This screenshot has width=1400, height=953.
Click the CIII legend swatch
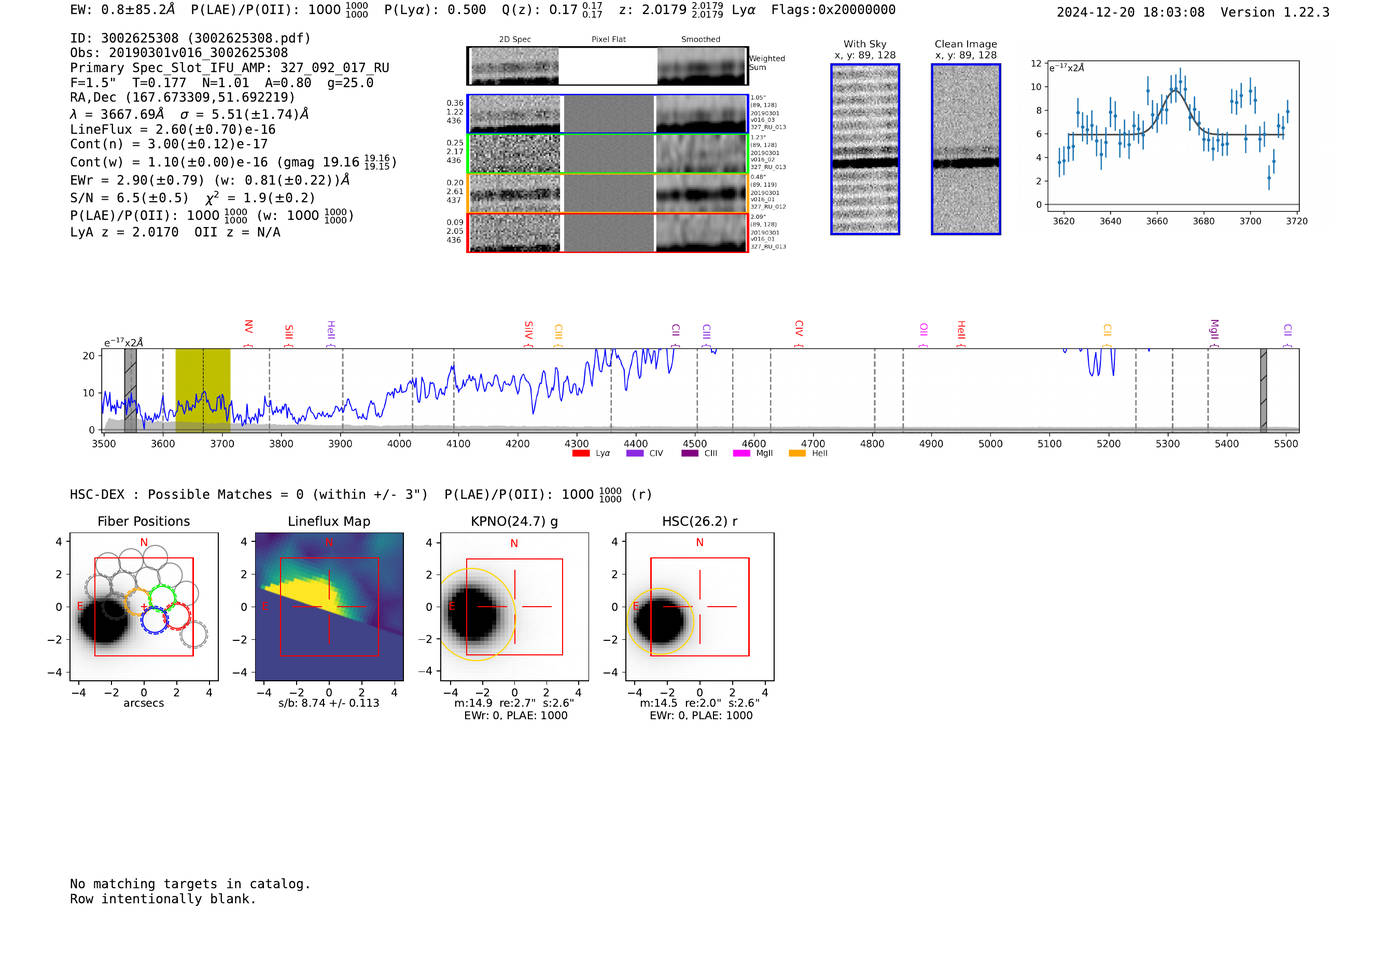689,453
